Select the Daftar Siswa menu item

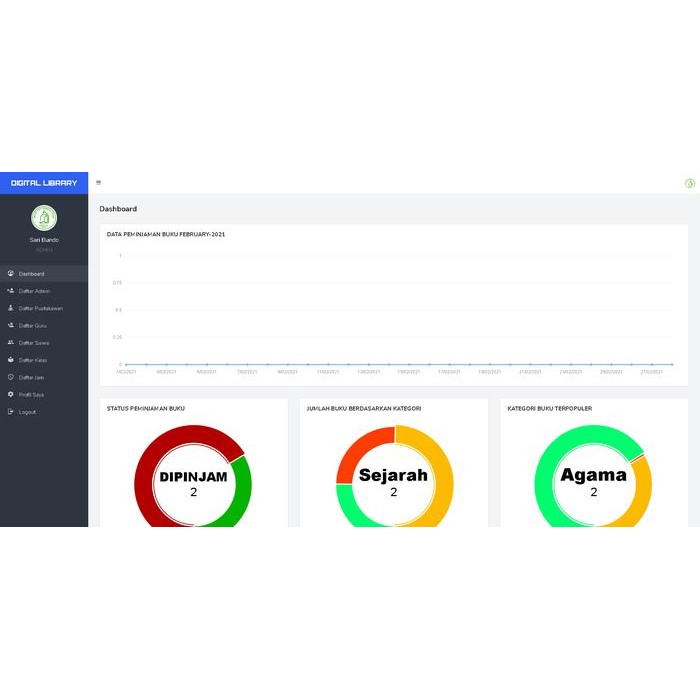point(34,342)
